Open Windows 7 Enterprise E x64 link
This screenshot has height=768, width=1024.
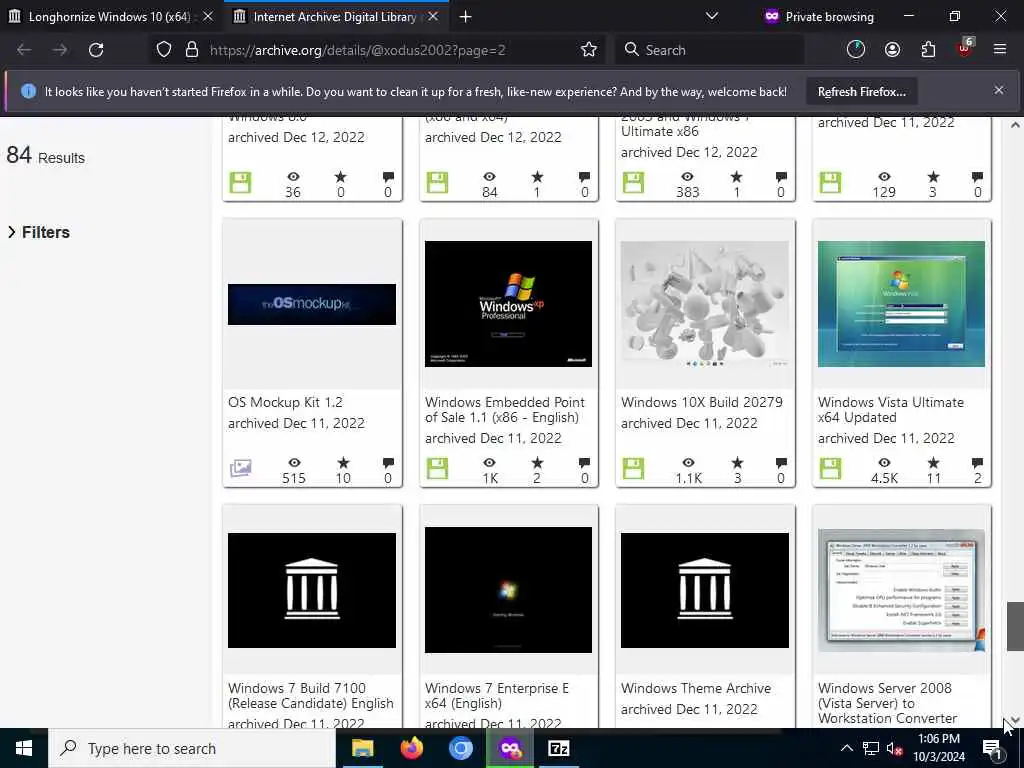497,696
